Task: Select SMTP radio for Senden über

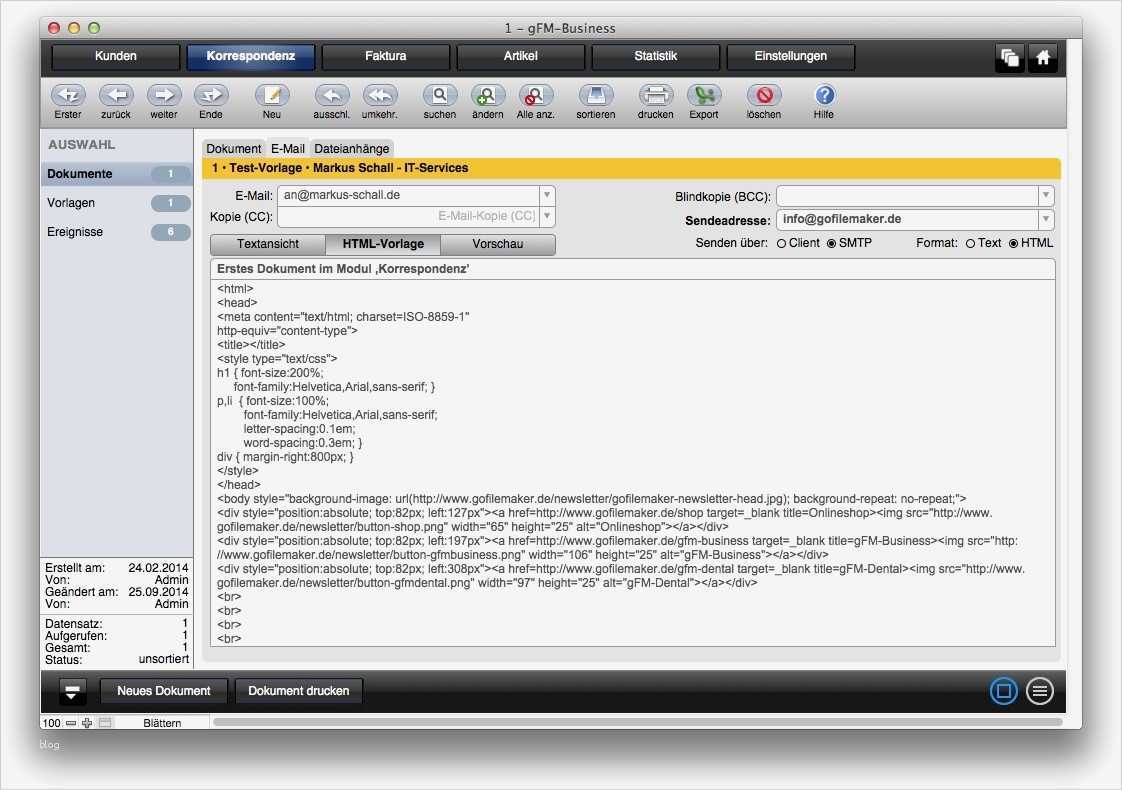Action: pyautogui.click(x=831, y=243)
